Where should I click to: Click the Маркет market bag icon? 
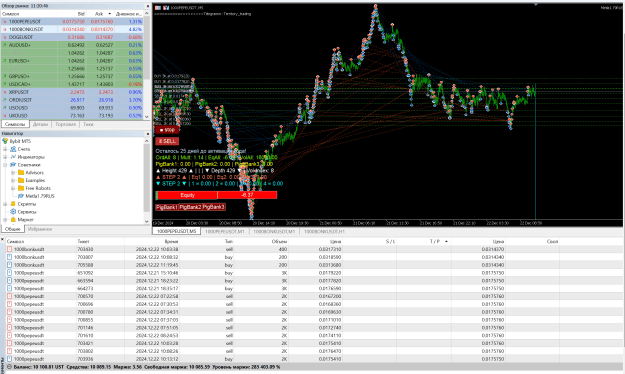tap(13, 220)
